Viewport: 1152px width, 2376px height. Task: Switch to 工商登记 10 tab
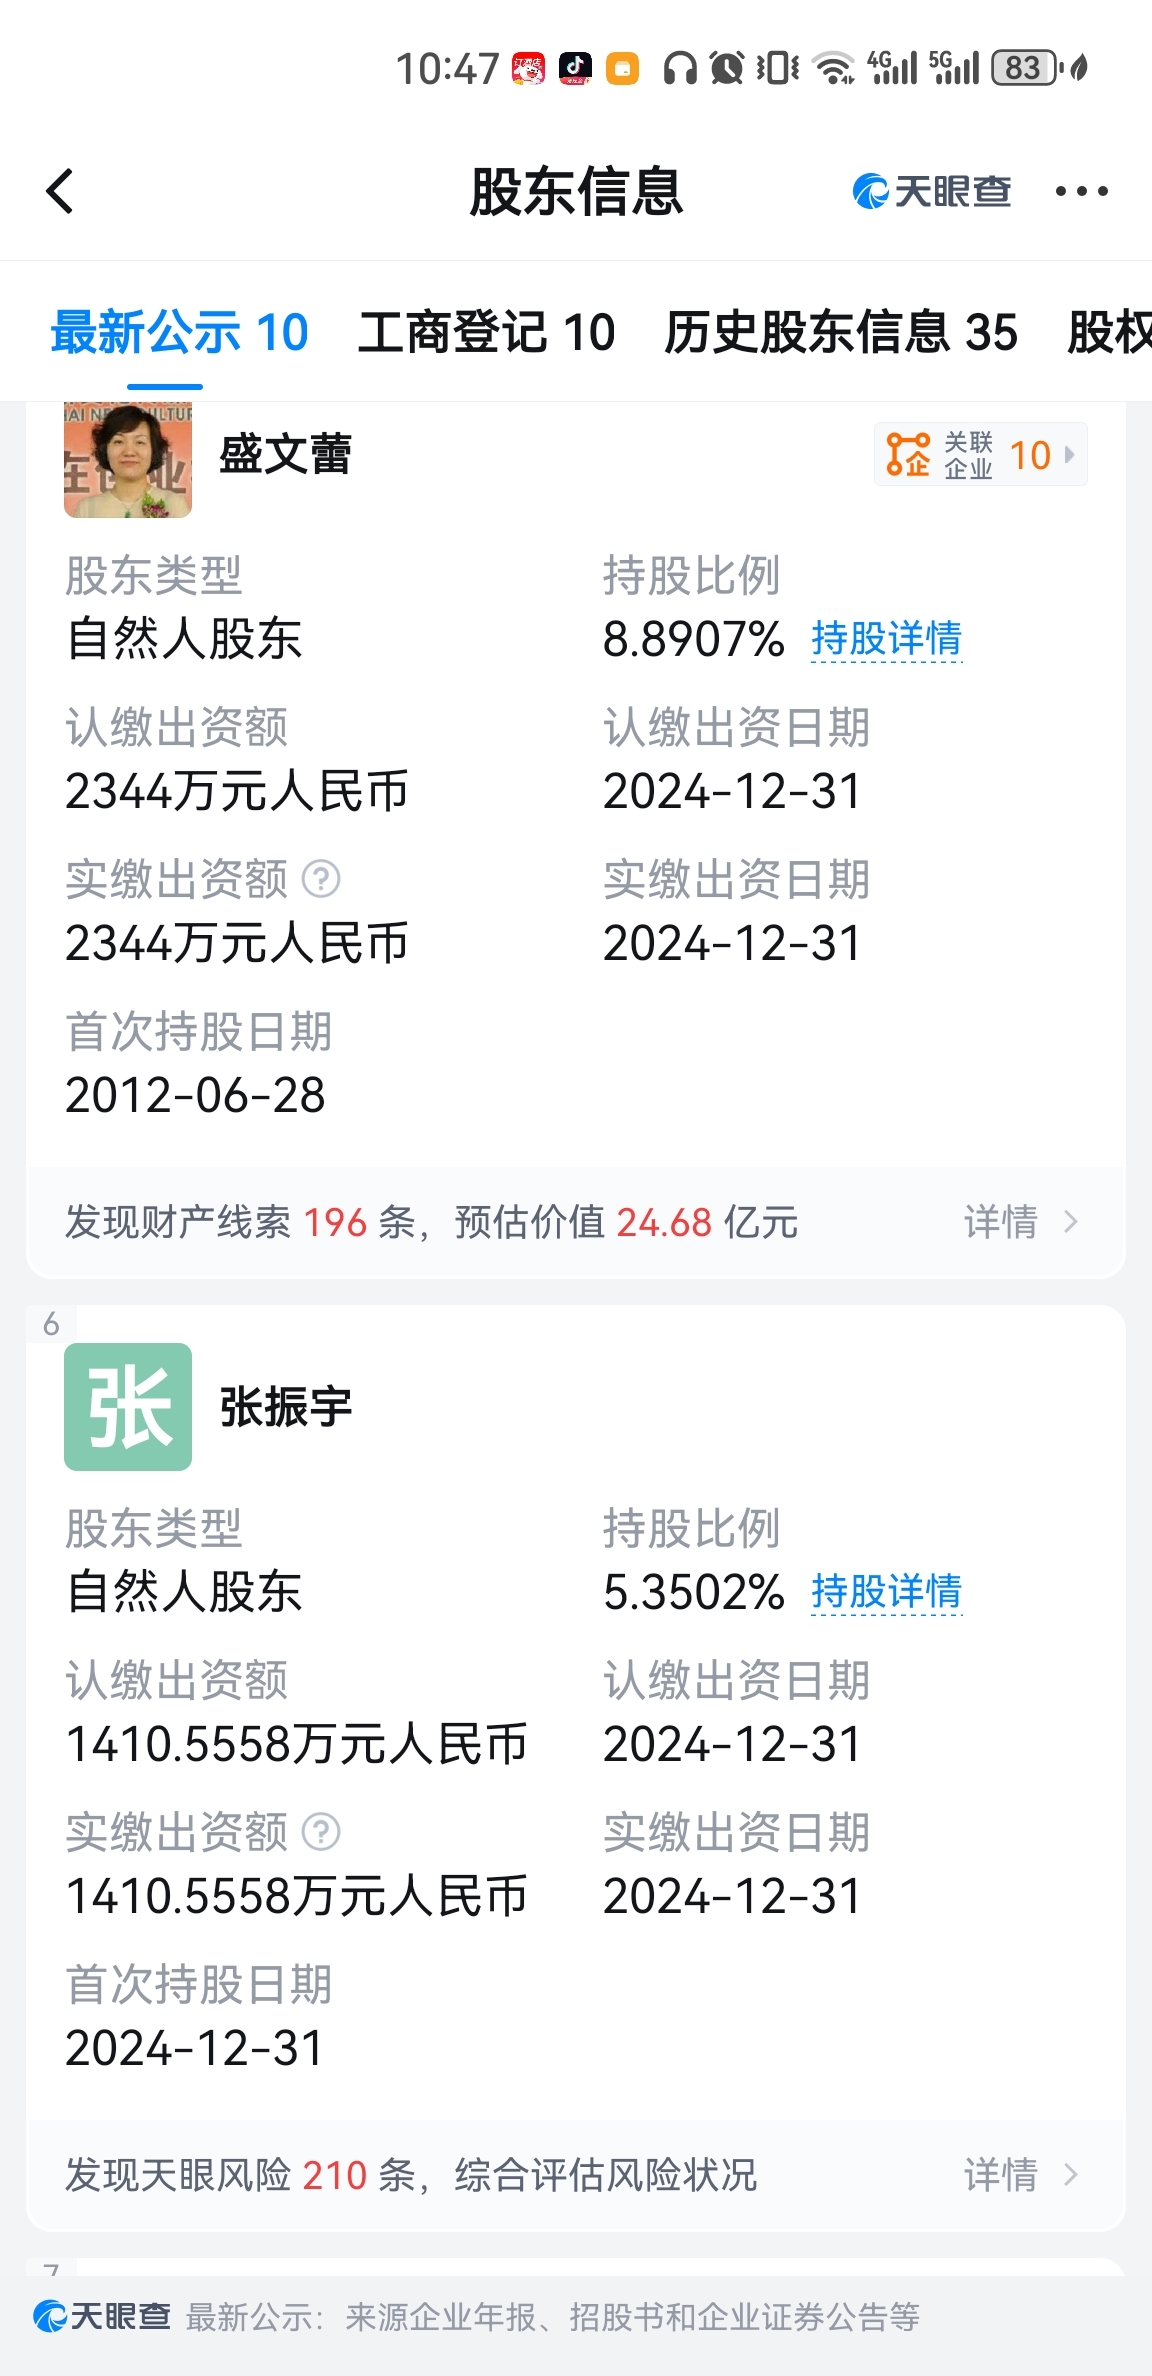(486, 332)
